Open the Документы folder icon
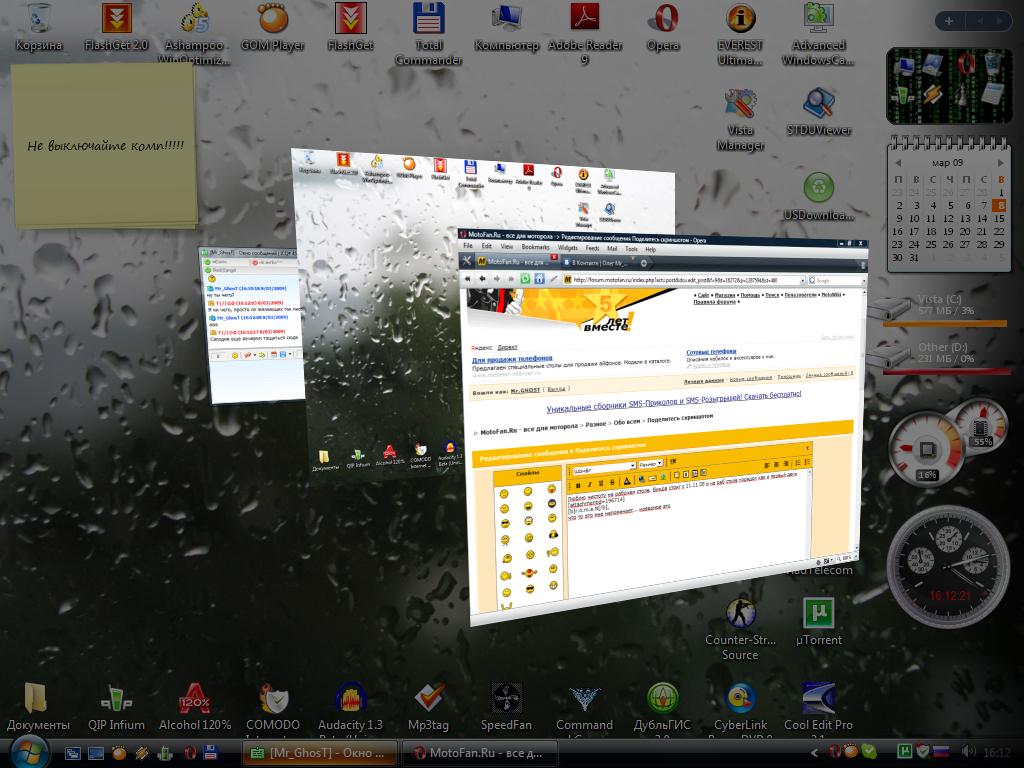 click(x=38, y=707)
